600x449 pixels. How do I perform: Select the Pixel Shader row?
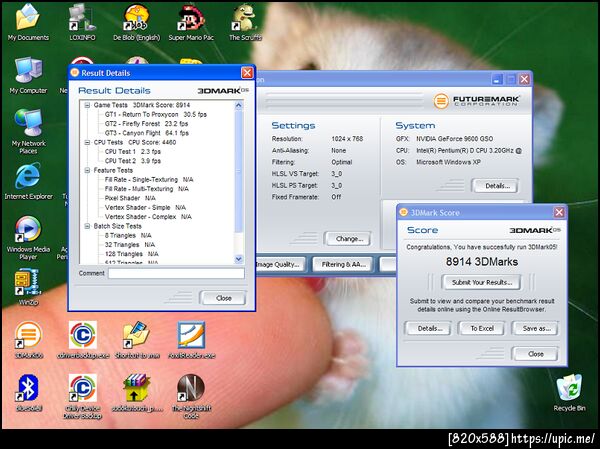(x=130, y=198)
